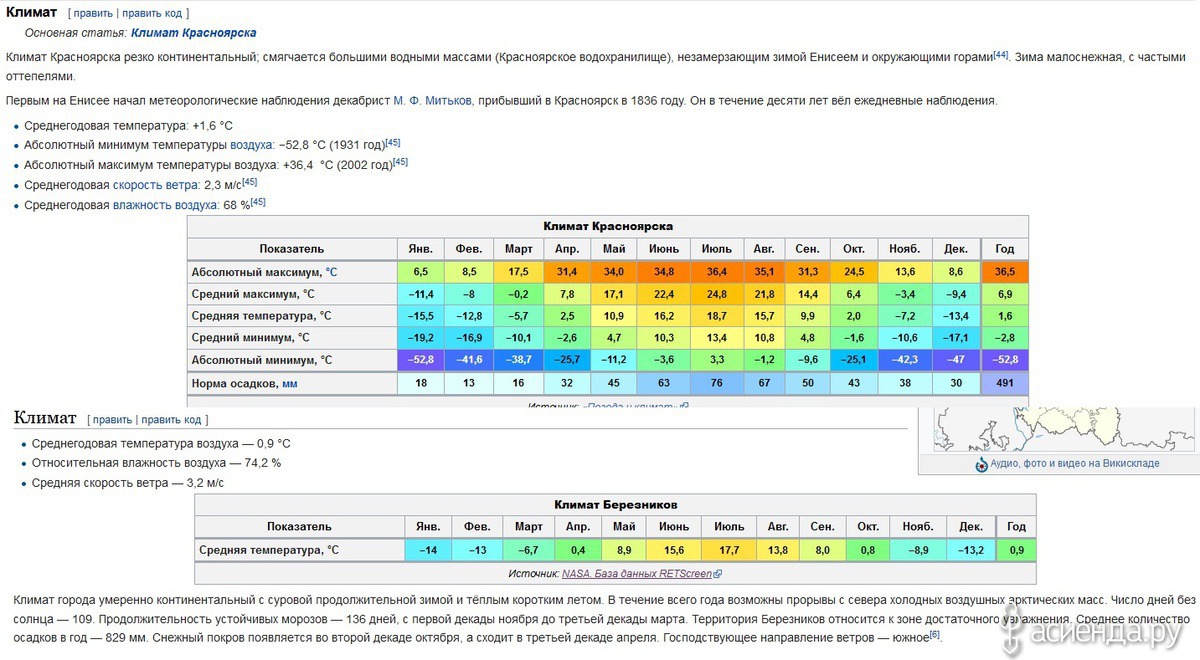Image resolution: width=1200 pixels, height=660 pixels.
Task: Click the external-link icon after RETScreen source
Action: 717,574
